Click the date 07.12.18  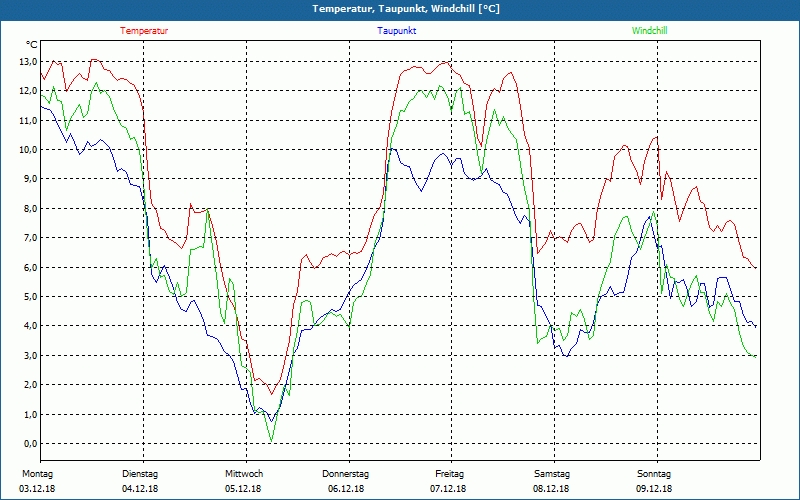click(448, 489)
